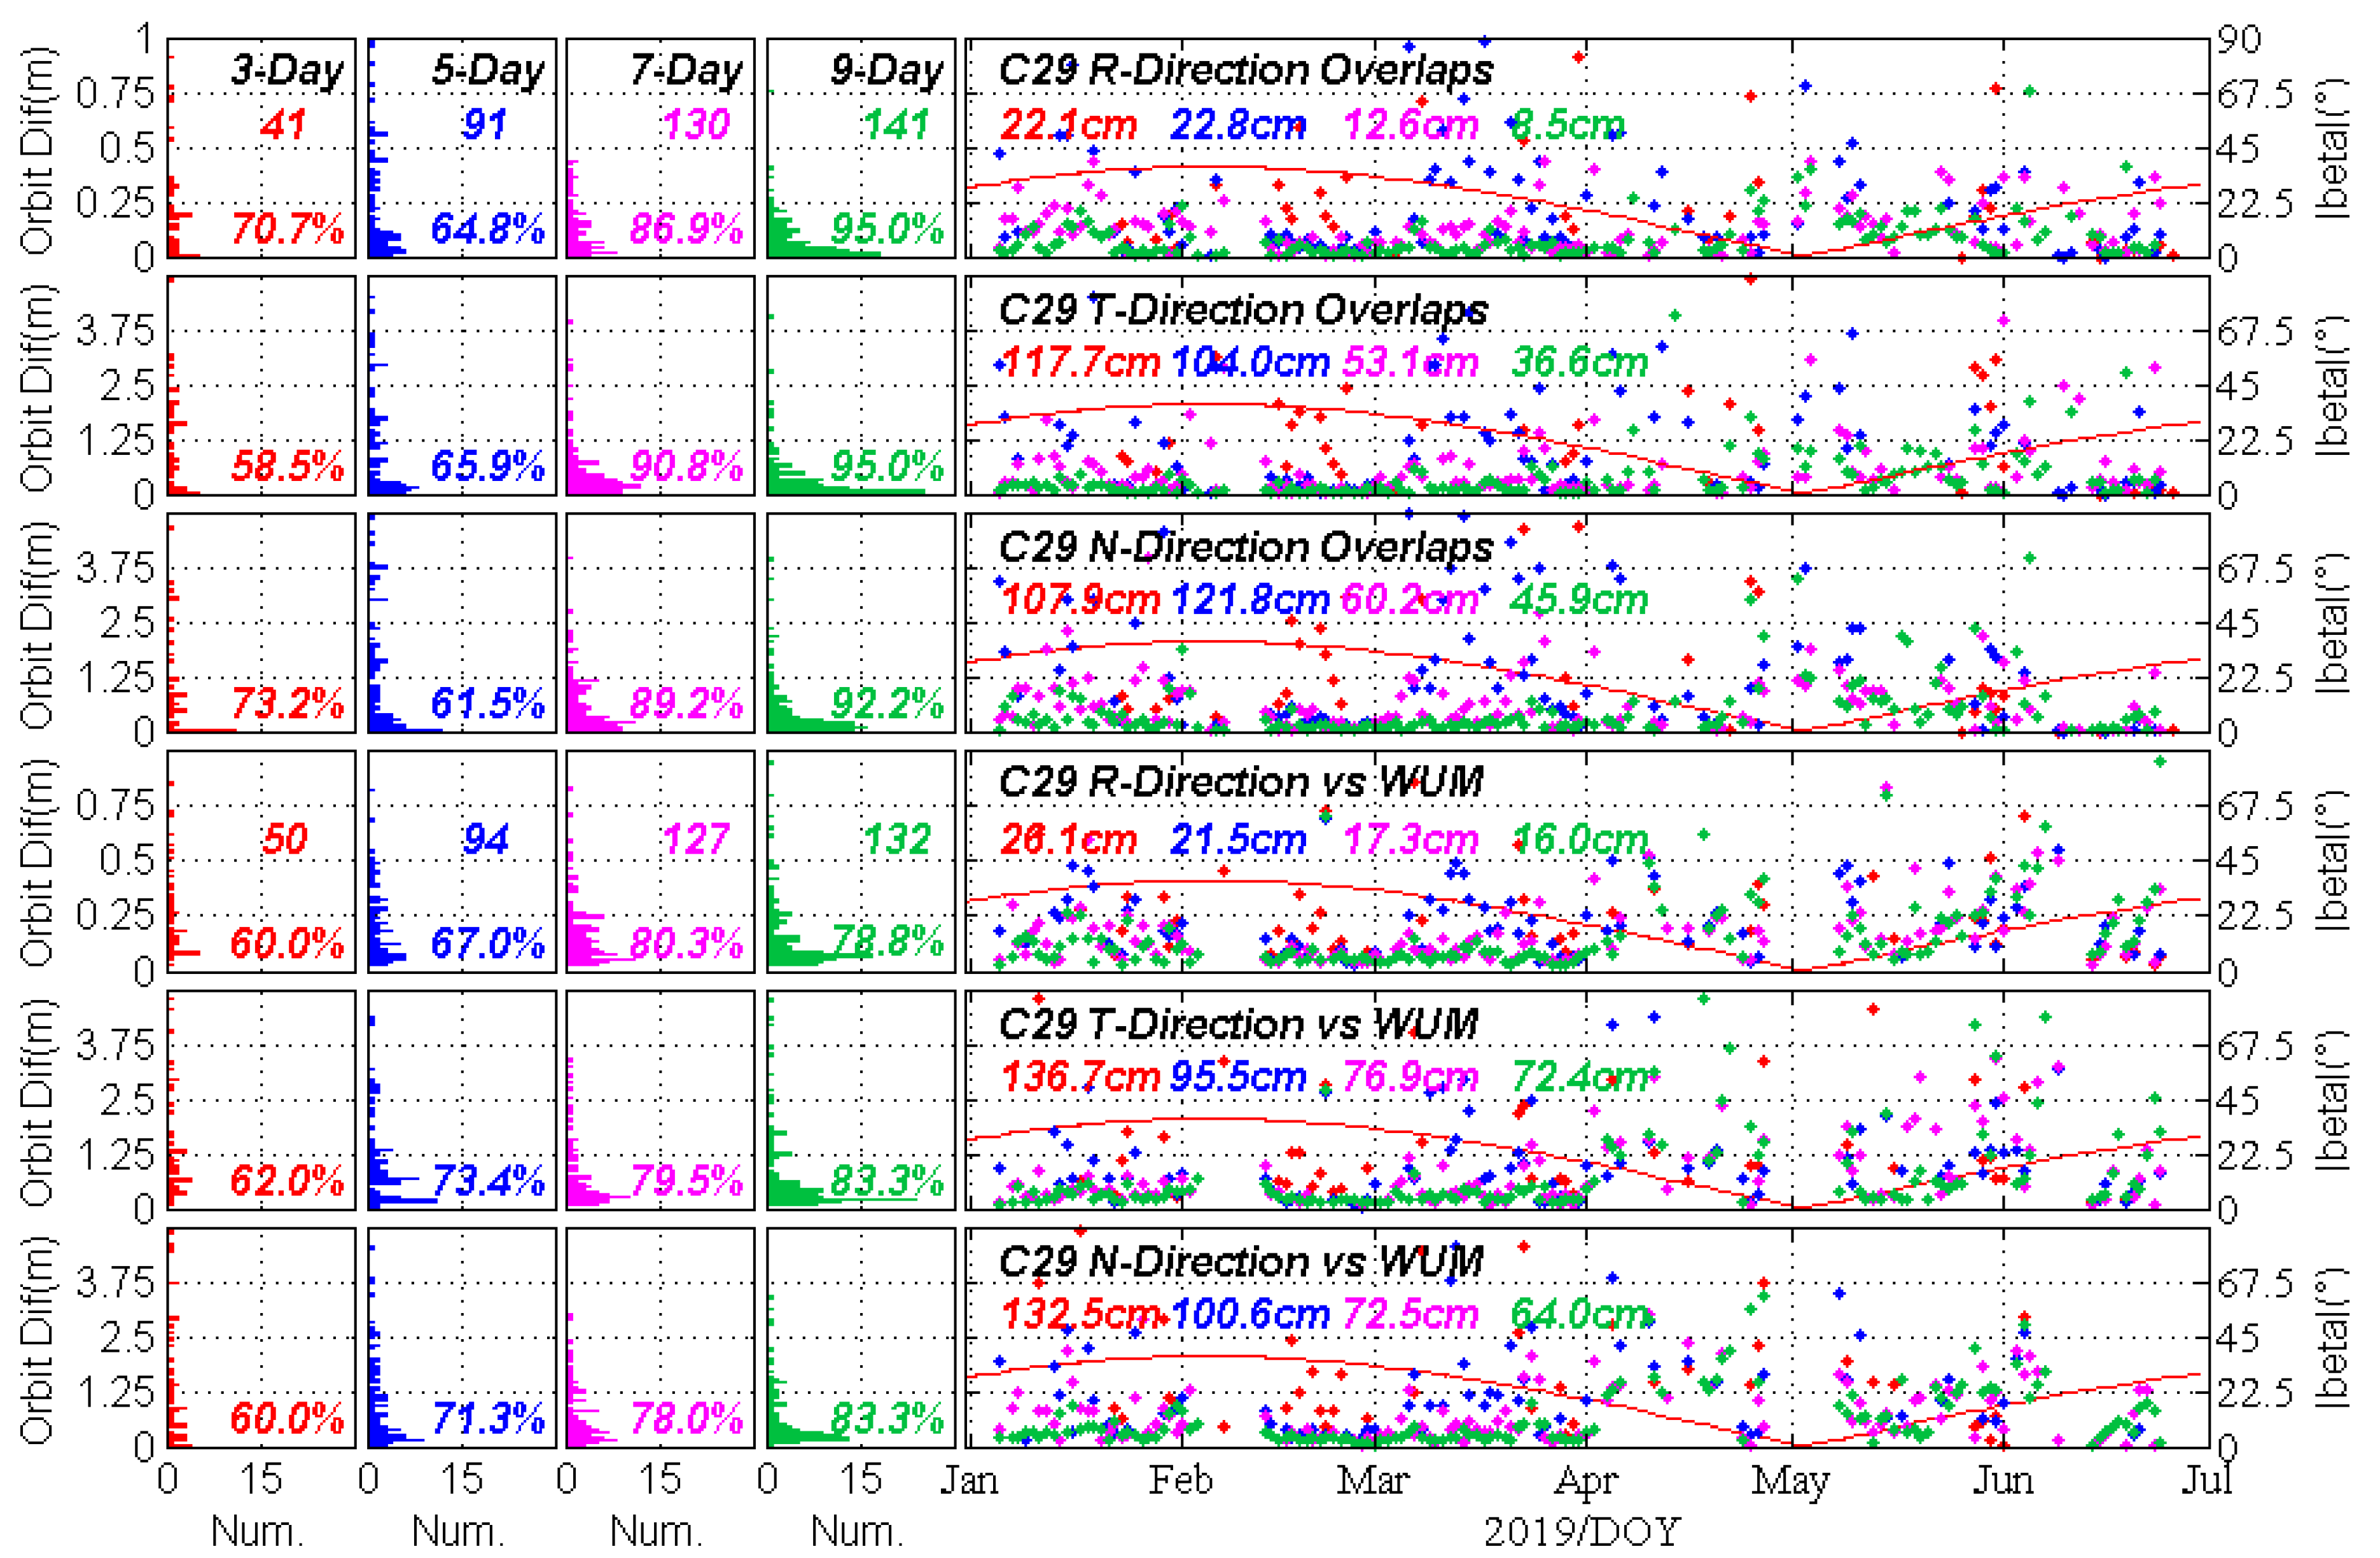Click the '7-Day' histogram title

686,71
